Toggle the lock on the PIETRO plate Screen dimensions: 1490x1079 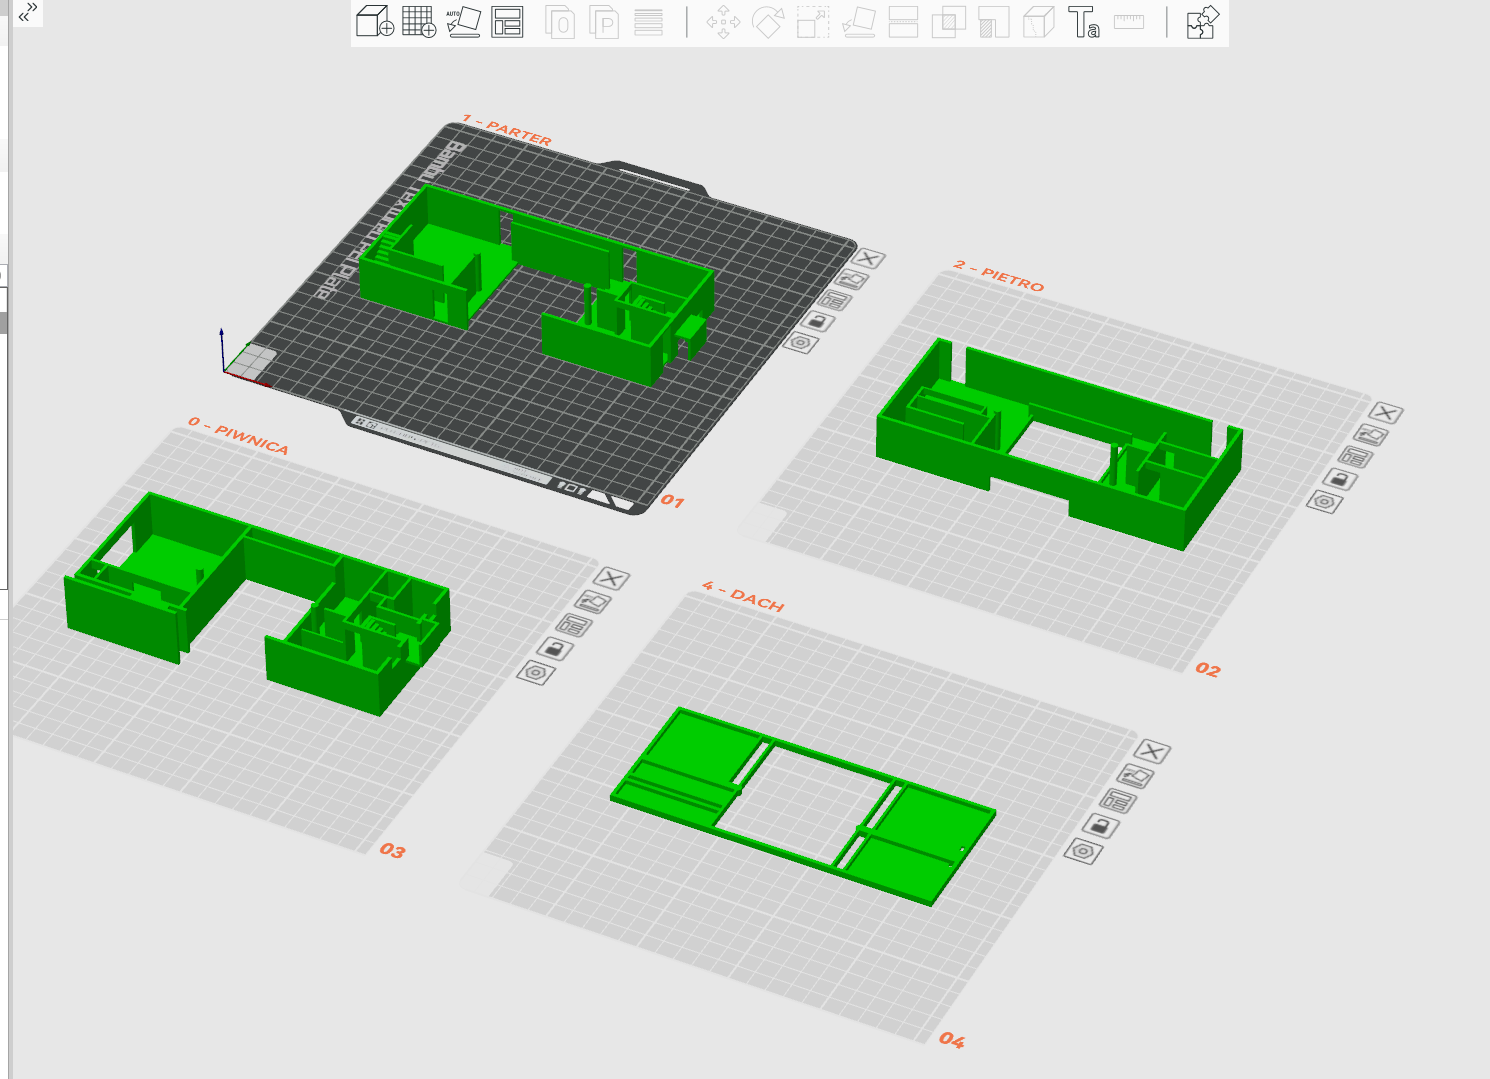(1340, 480)
